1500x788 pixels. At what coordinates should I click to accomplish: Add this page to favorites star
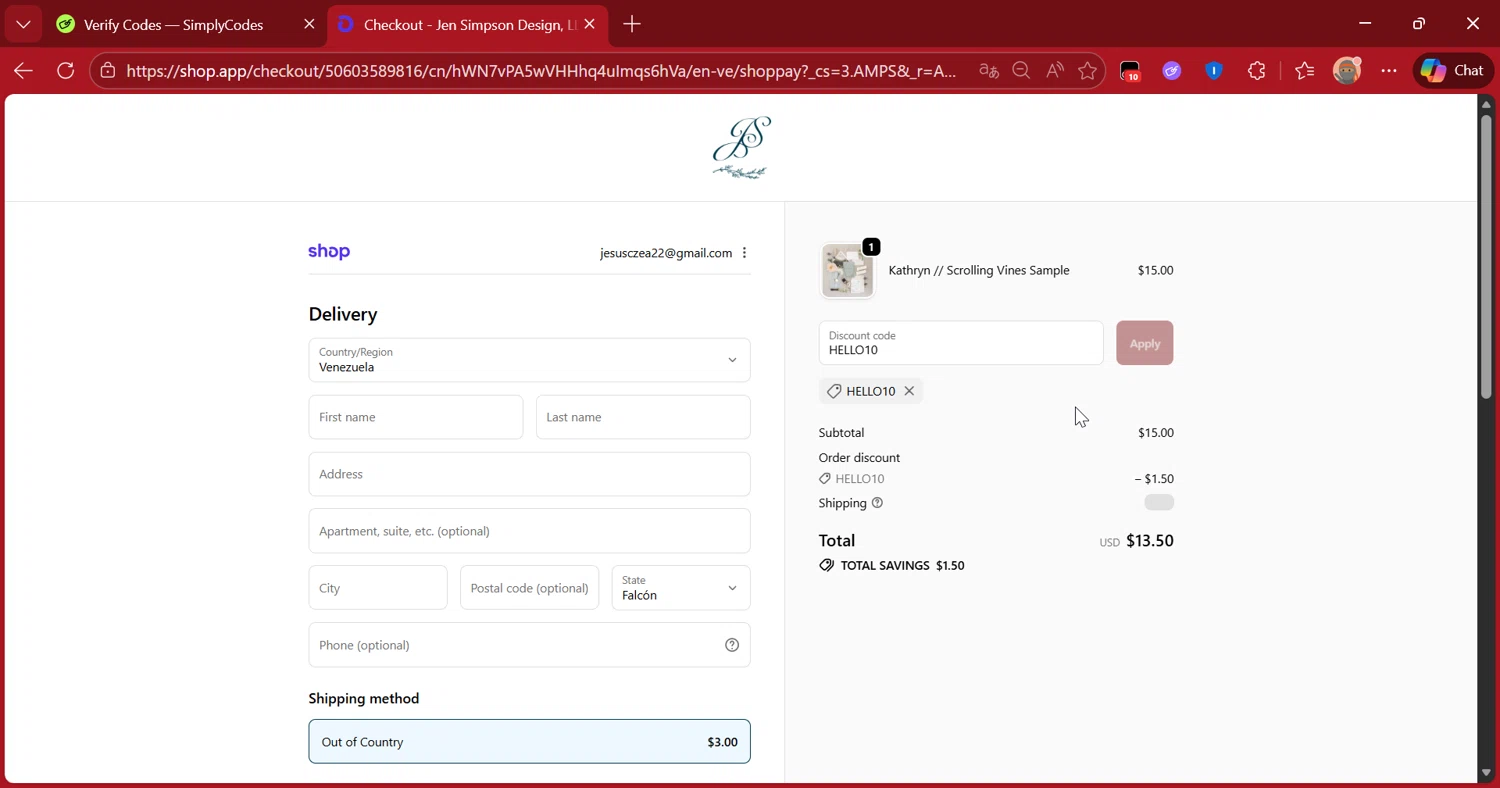pyautogui.click(x=1087, y=71)
